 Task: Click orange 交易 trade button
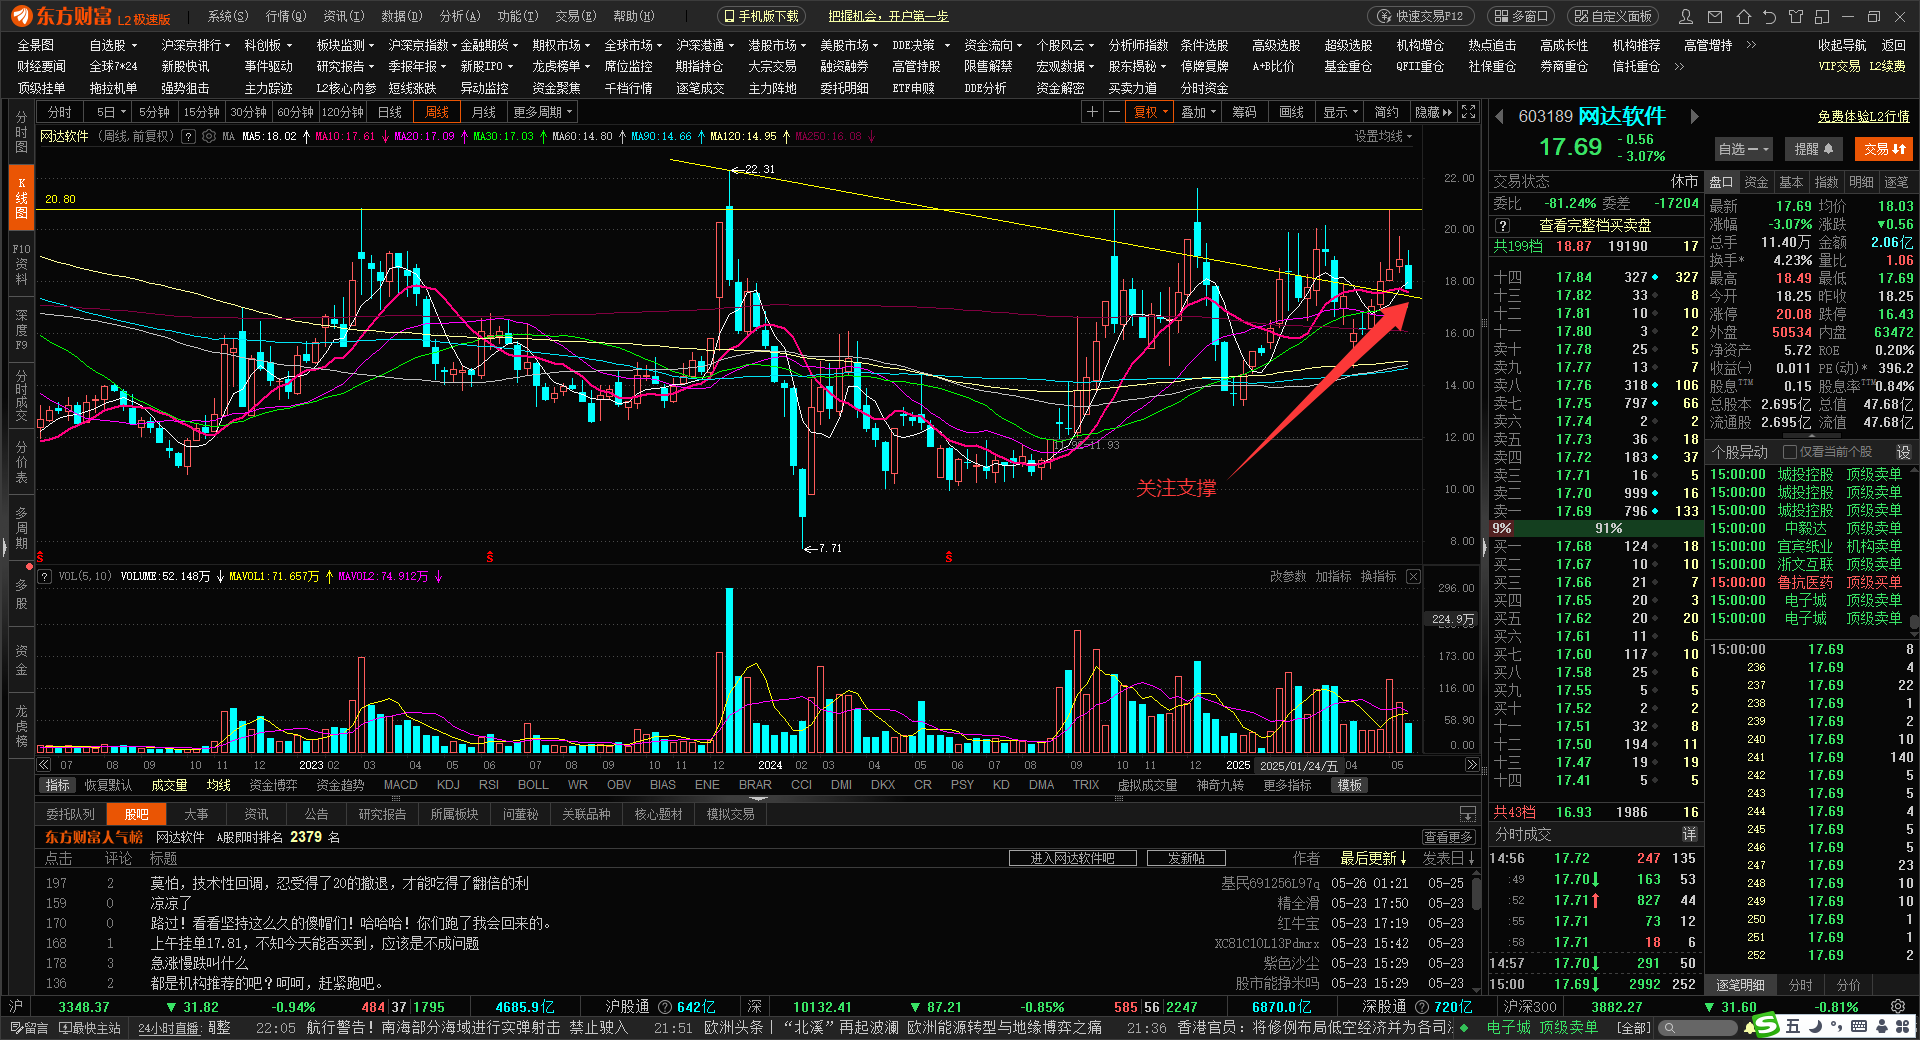tap(1884, 149)
